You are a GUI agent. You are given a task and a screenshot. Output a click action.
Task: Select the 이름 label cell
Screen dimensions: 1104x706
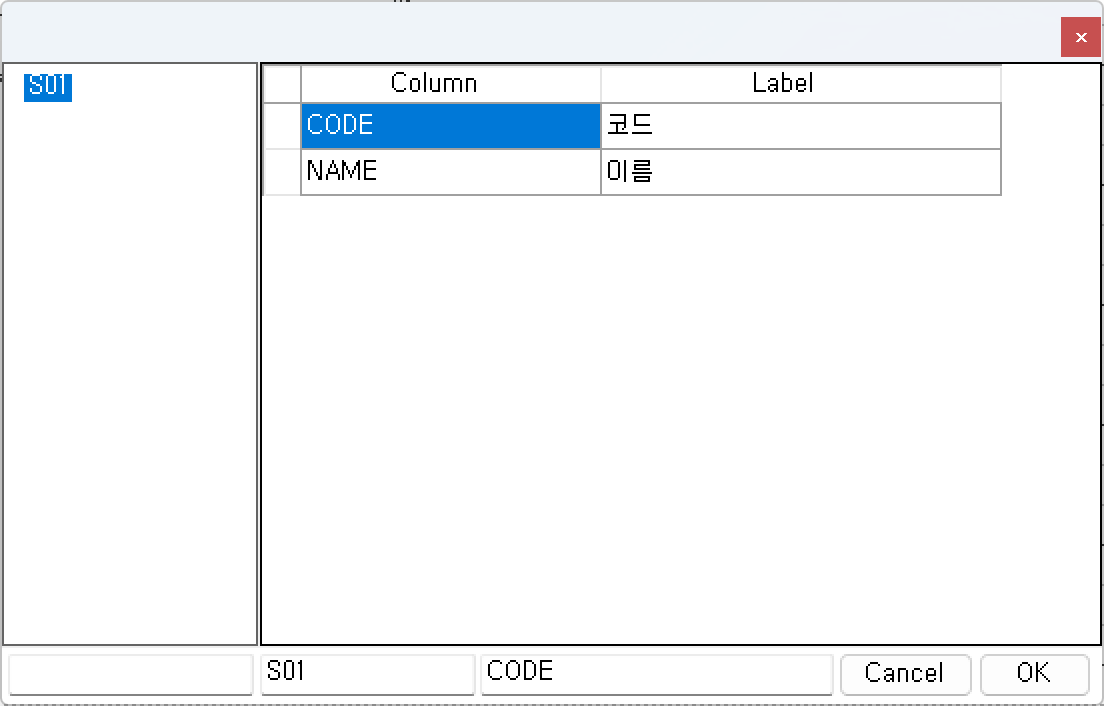tap(800, 172)
